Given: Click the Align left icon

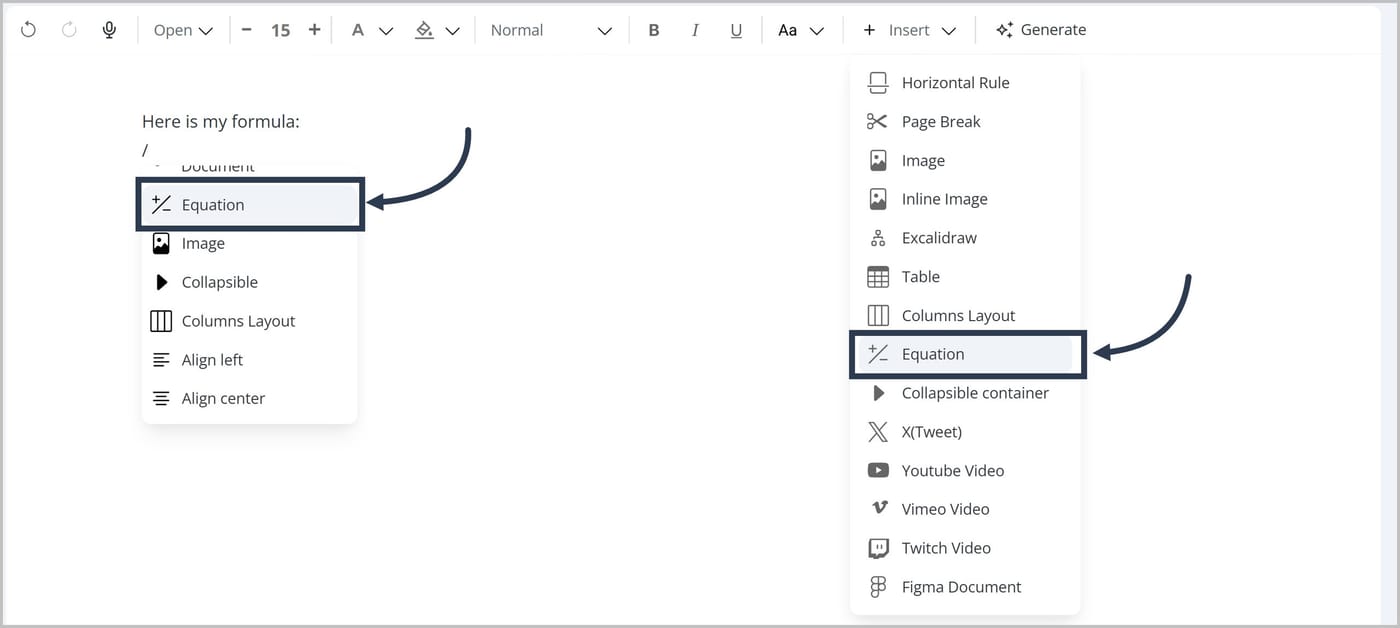Looking at the screenshot, I should point(161,360).
